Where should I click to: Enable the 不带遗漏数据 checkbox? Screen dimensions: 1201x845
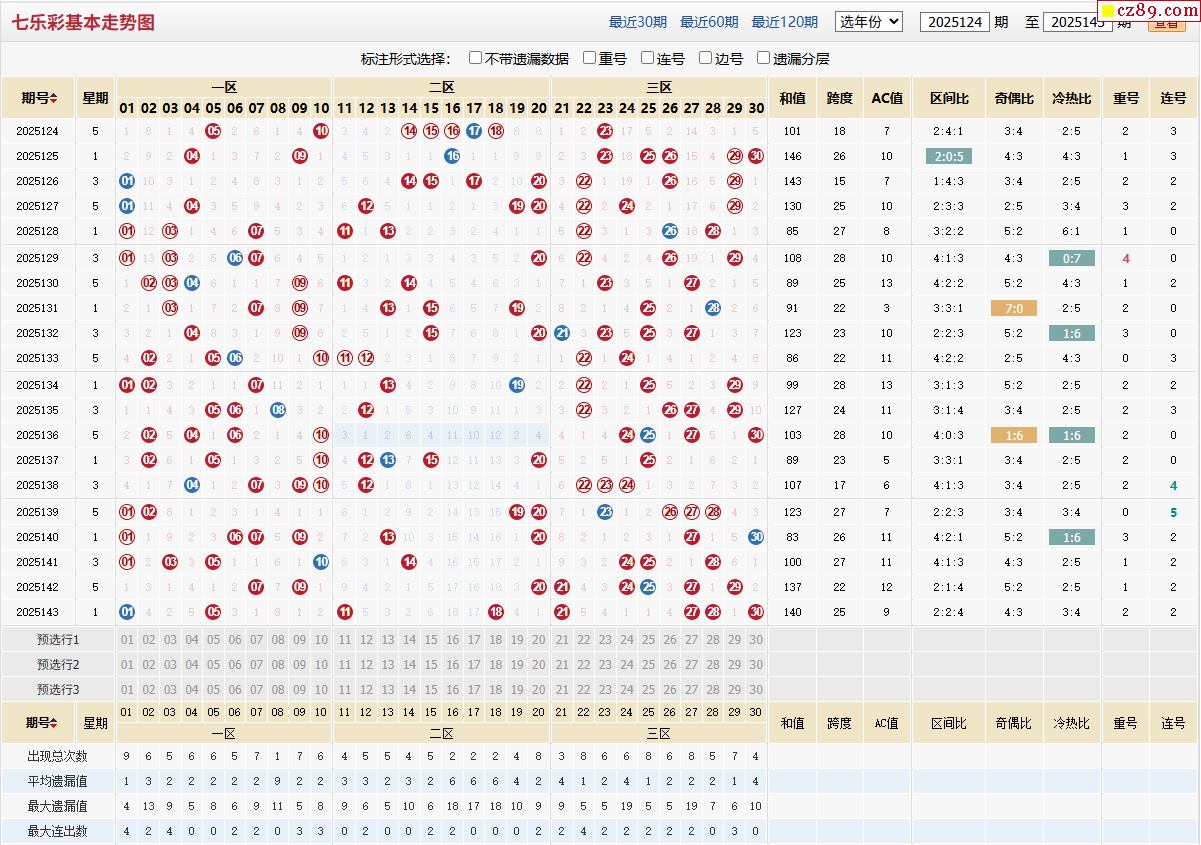(x=476, y=58)
